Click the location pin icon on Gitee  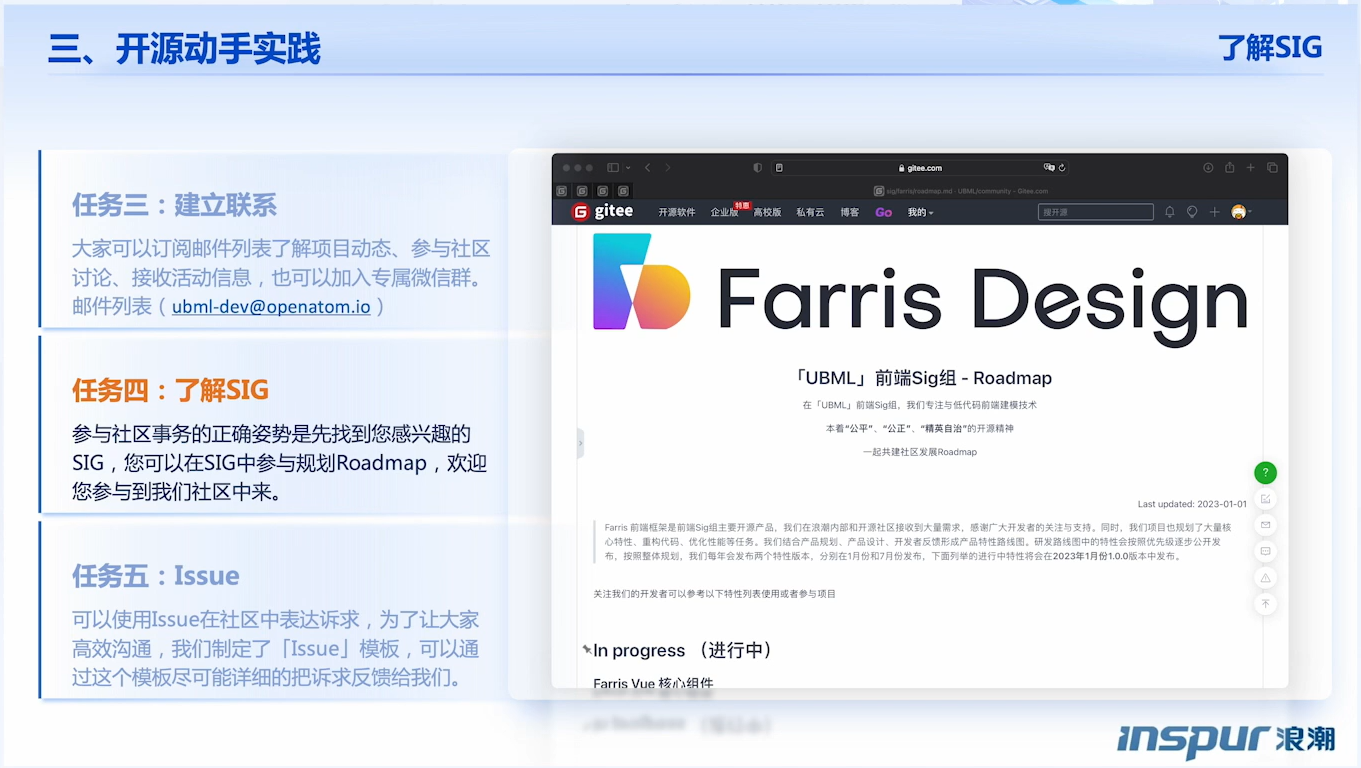(x=1192, y=212)
